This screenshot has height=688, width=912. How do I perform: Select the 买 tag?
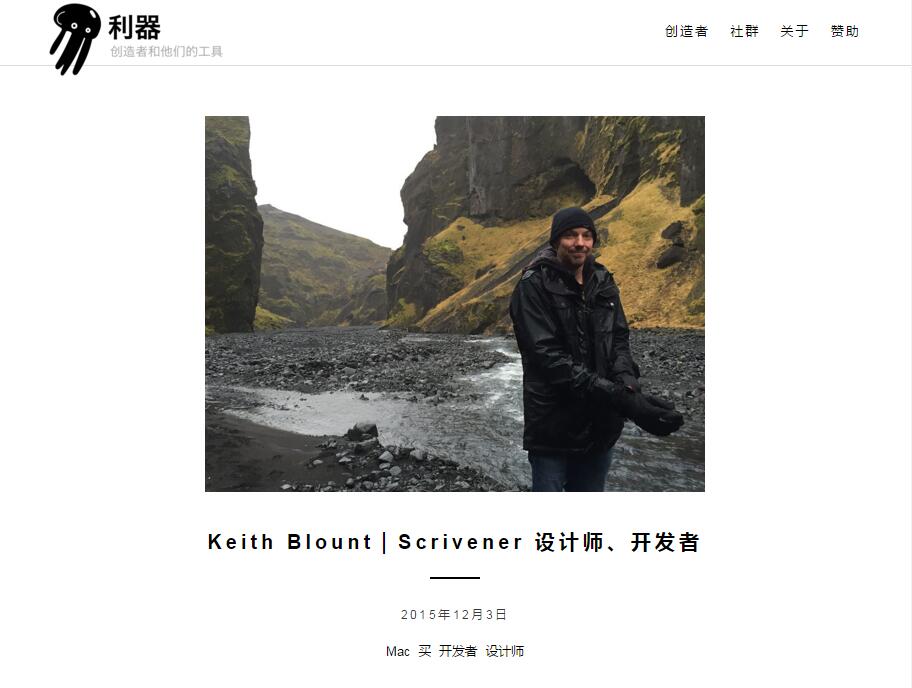pyautogui.click(x=425, y=651)
